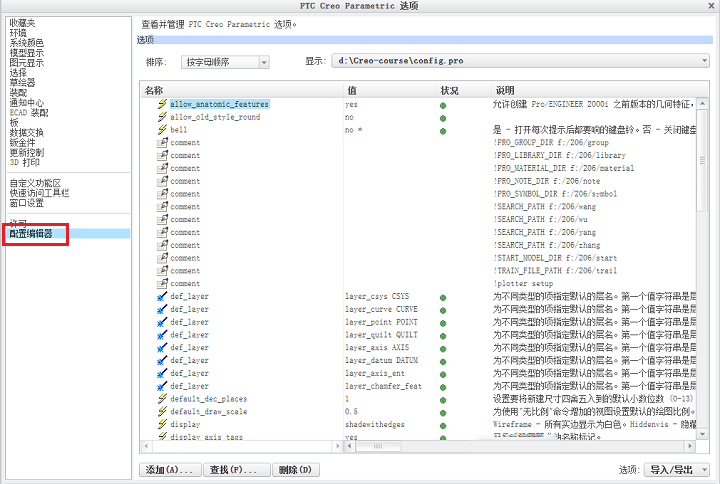Open the 草绘器 category
Screen dimensions: 720x484
tap(22, 83)
